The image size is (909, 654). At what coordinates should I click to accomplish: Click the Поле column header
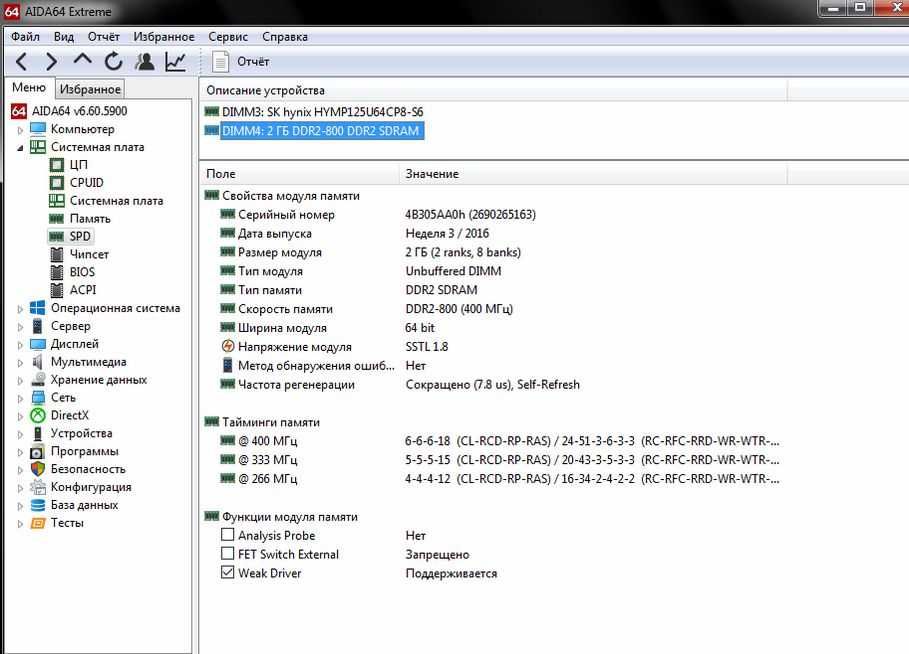[300, 174]
